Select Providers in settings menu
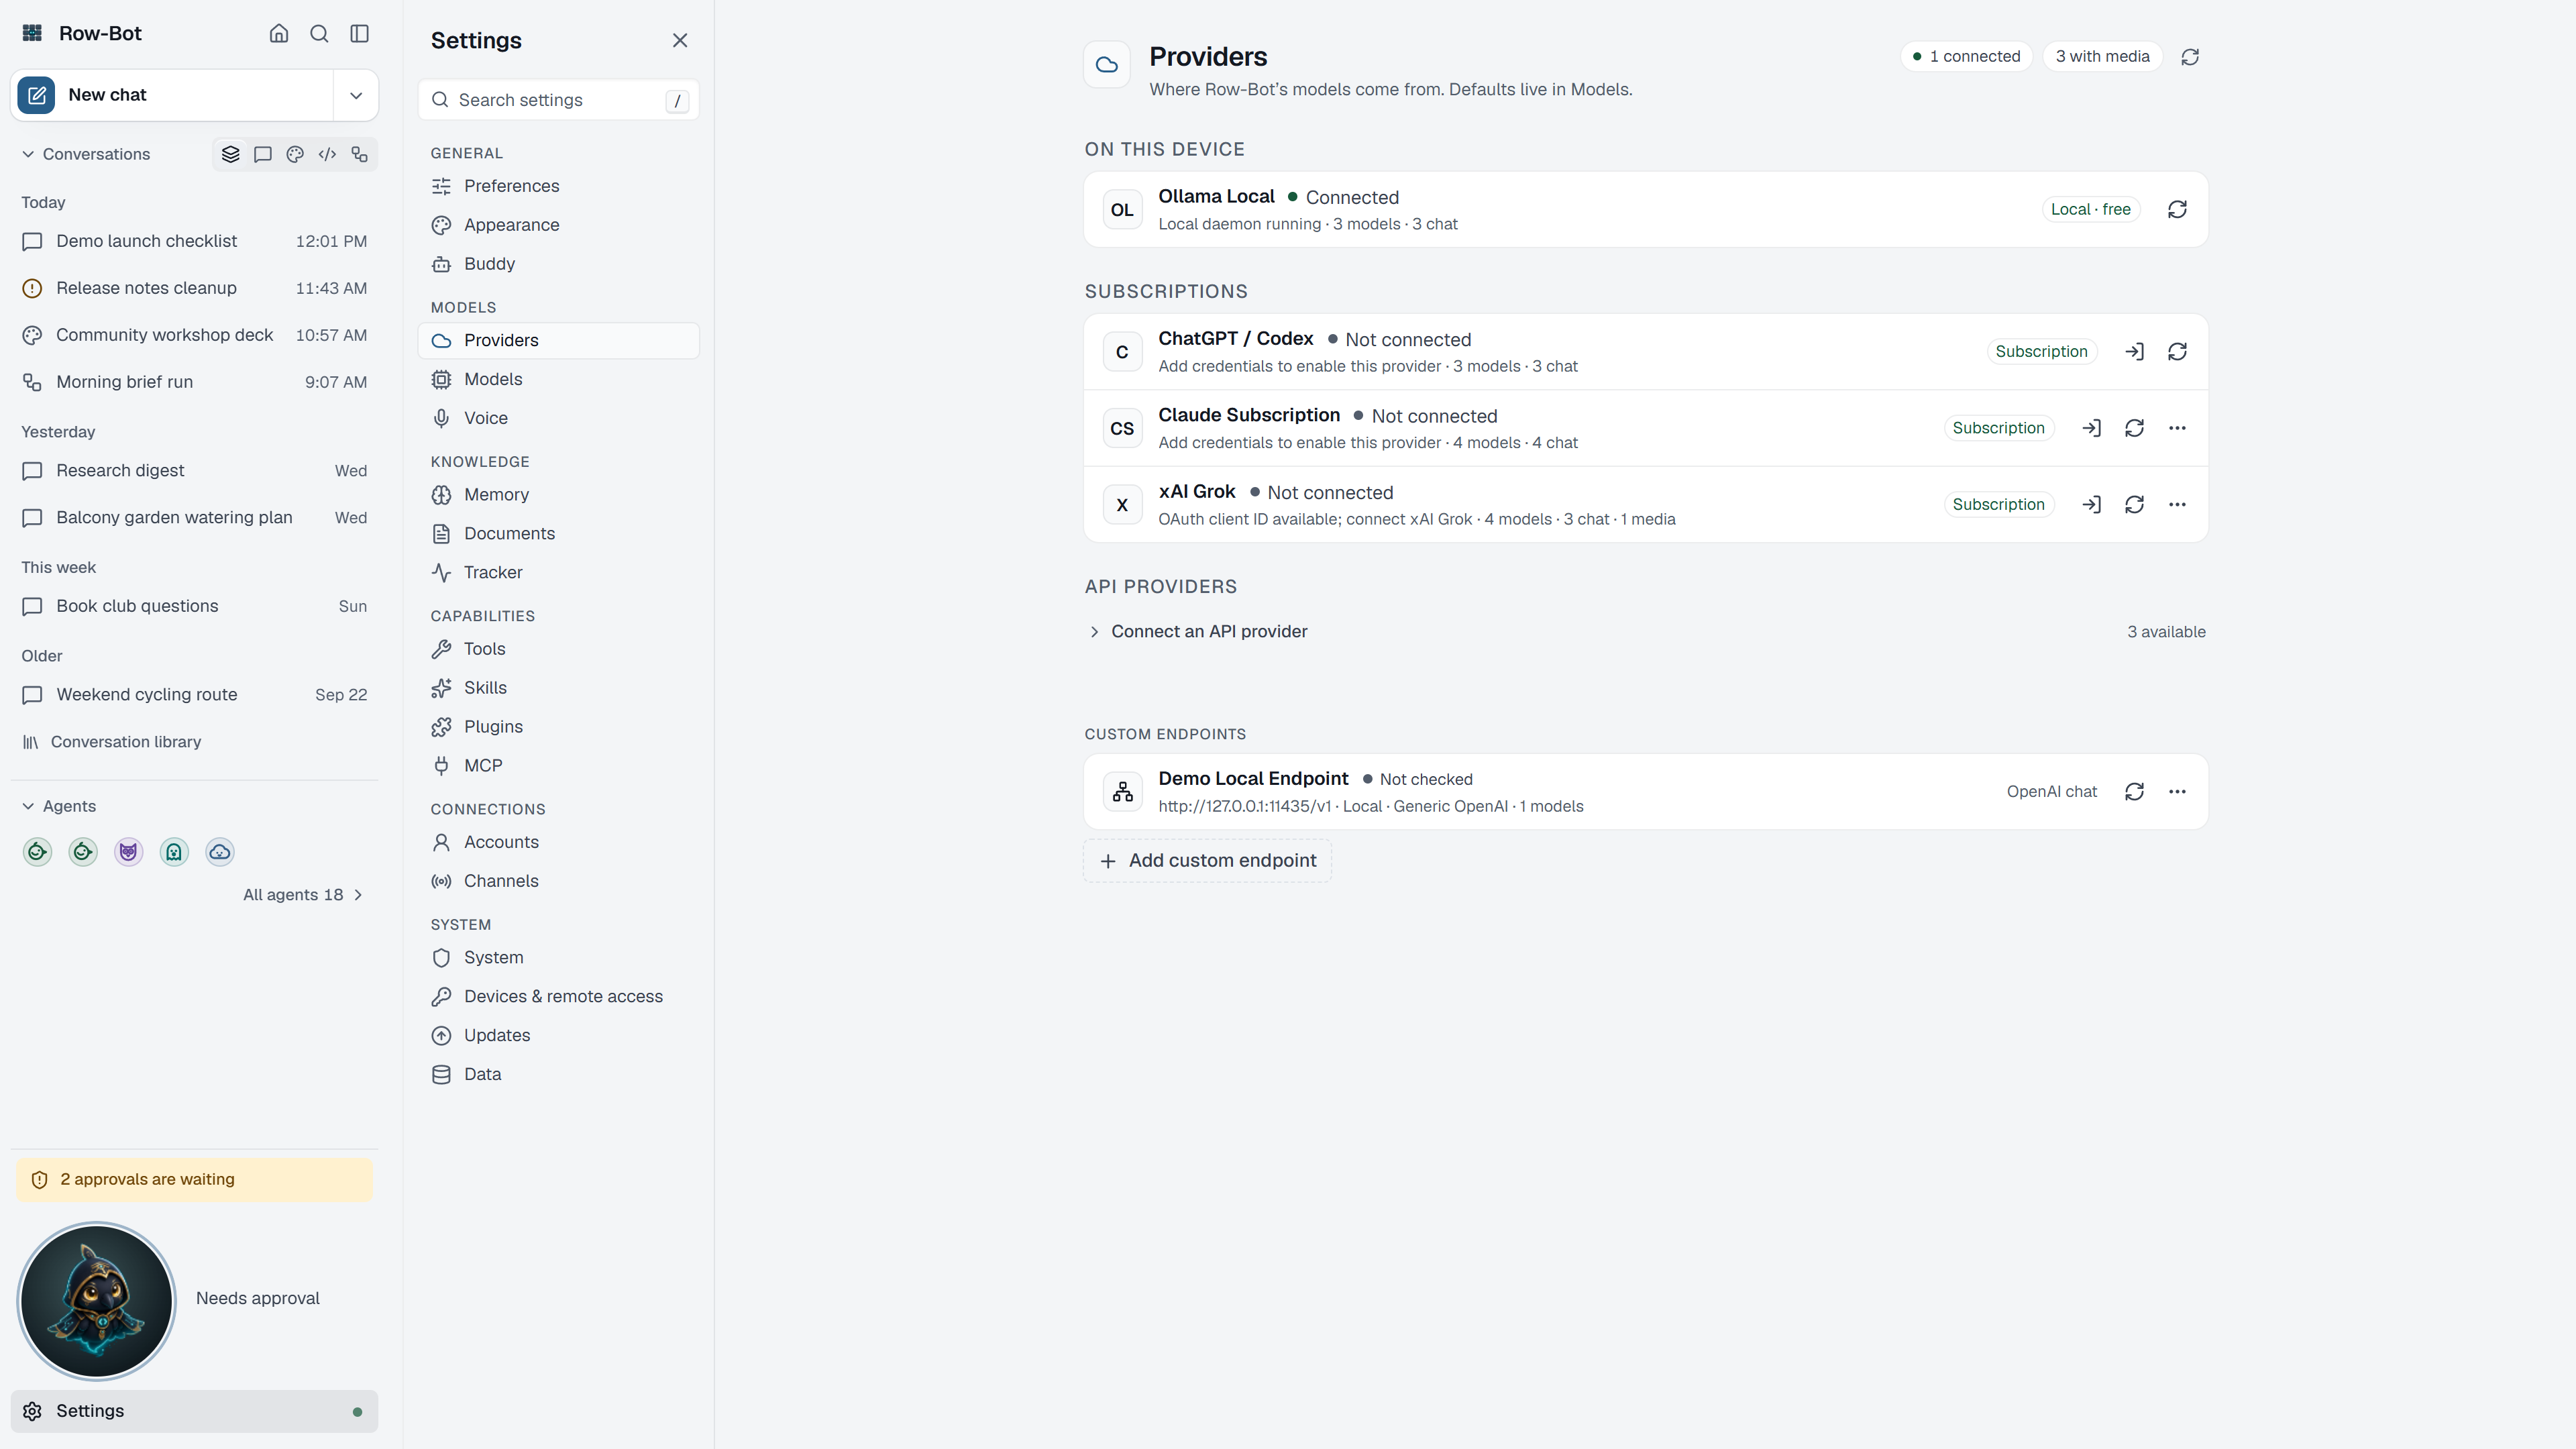This screenshot has height=1449, width=2576. [558, 341]
